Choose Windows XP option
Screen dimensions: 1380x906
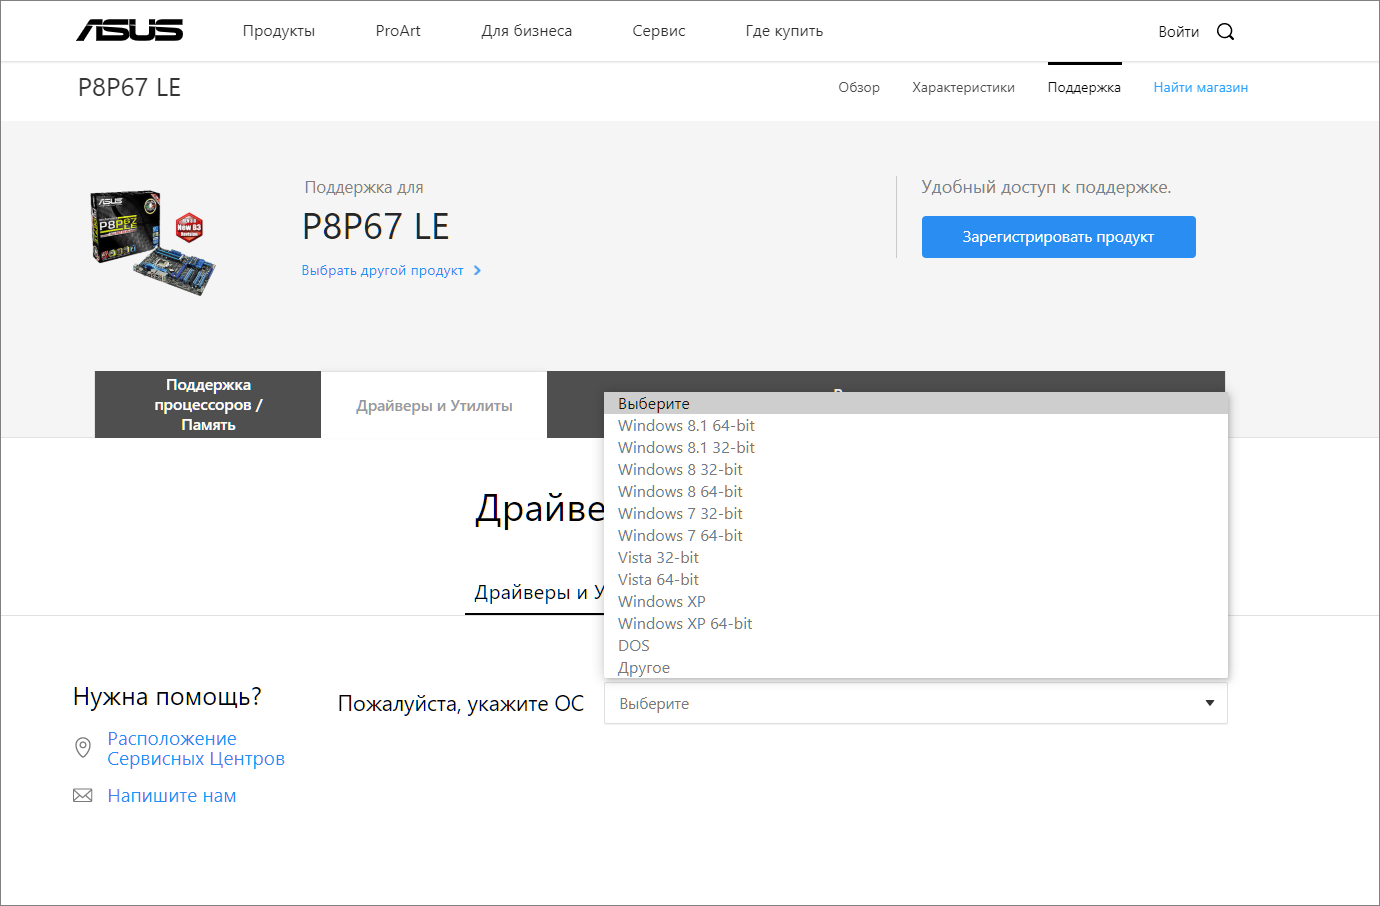(x=916, y=601)
